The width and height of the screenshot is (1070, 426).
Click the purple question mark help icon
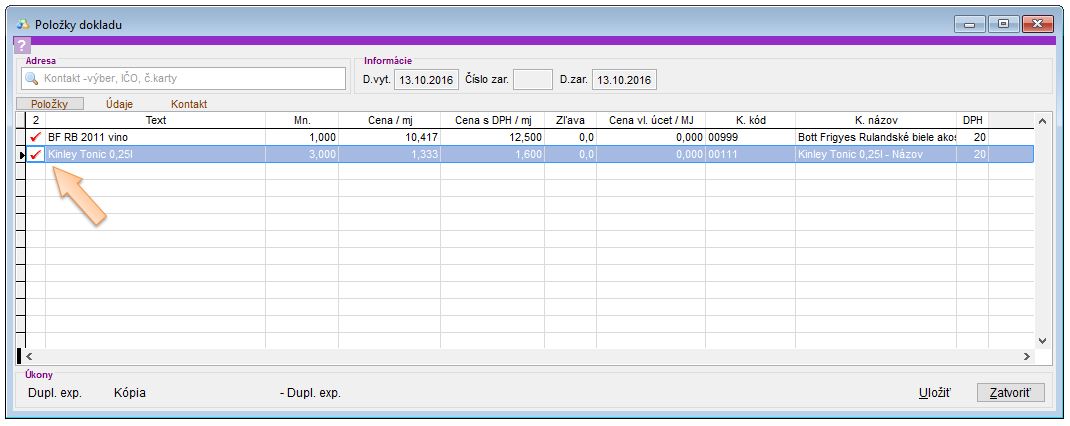22,45
